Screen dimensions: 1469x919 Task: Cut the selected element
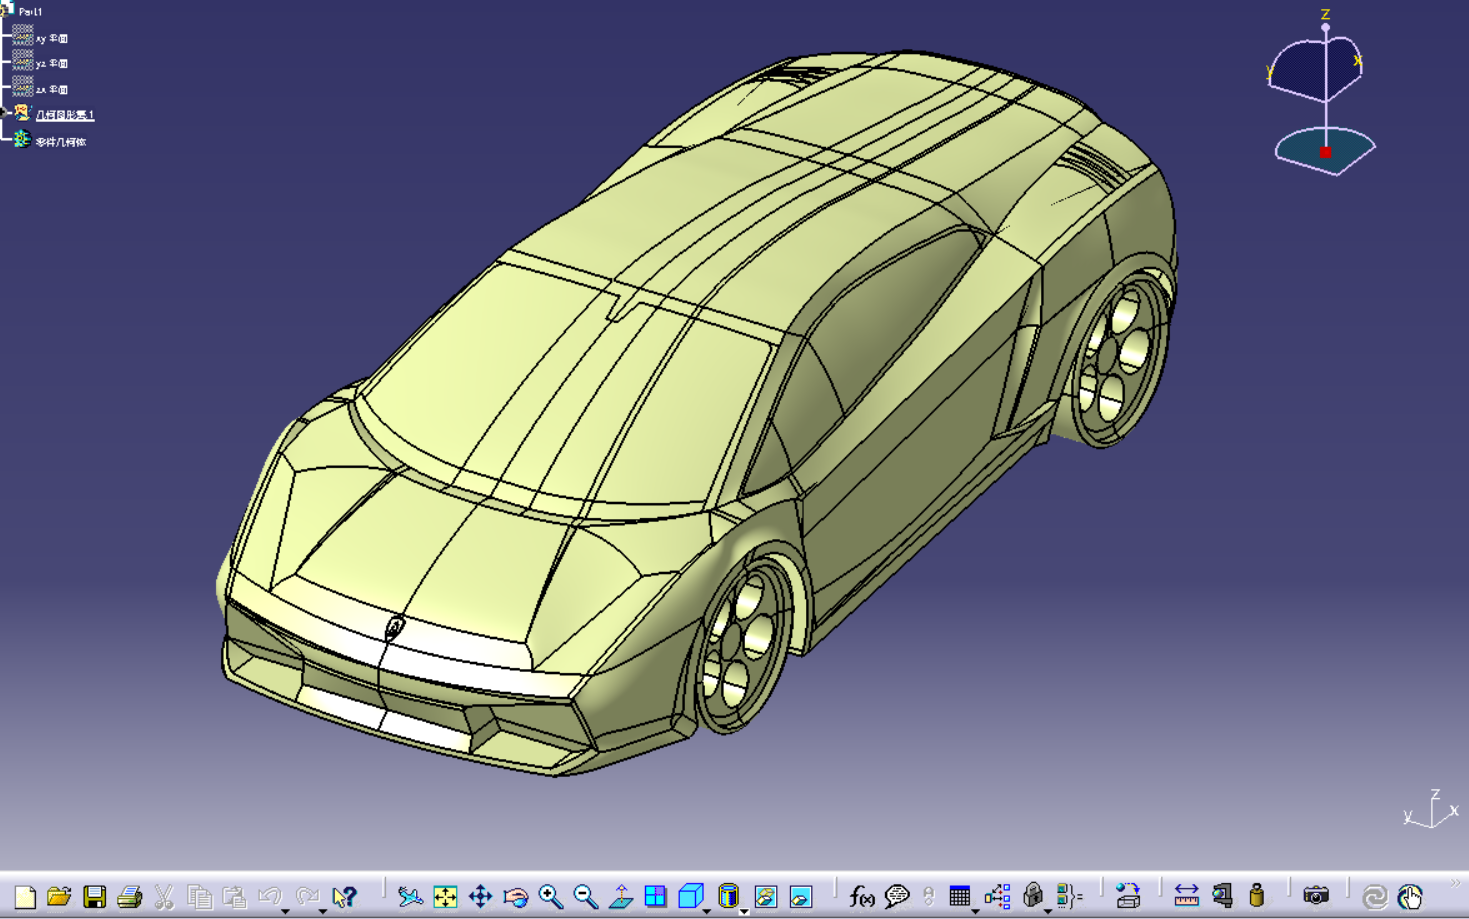[x=164, y=897]
